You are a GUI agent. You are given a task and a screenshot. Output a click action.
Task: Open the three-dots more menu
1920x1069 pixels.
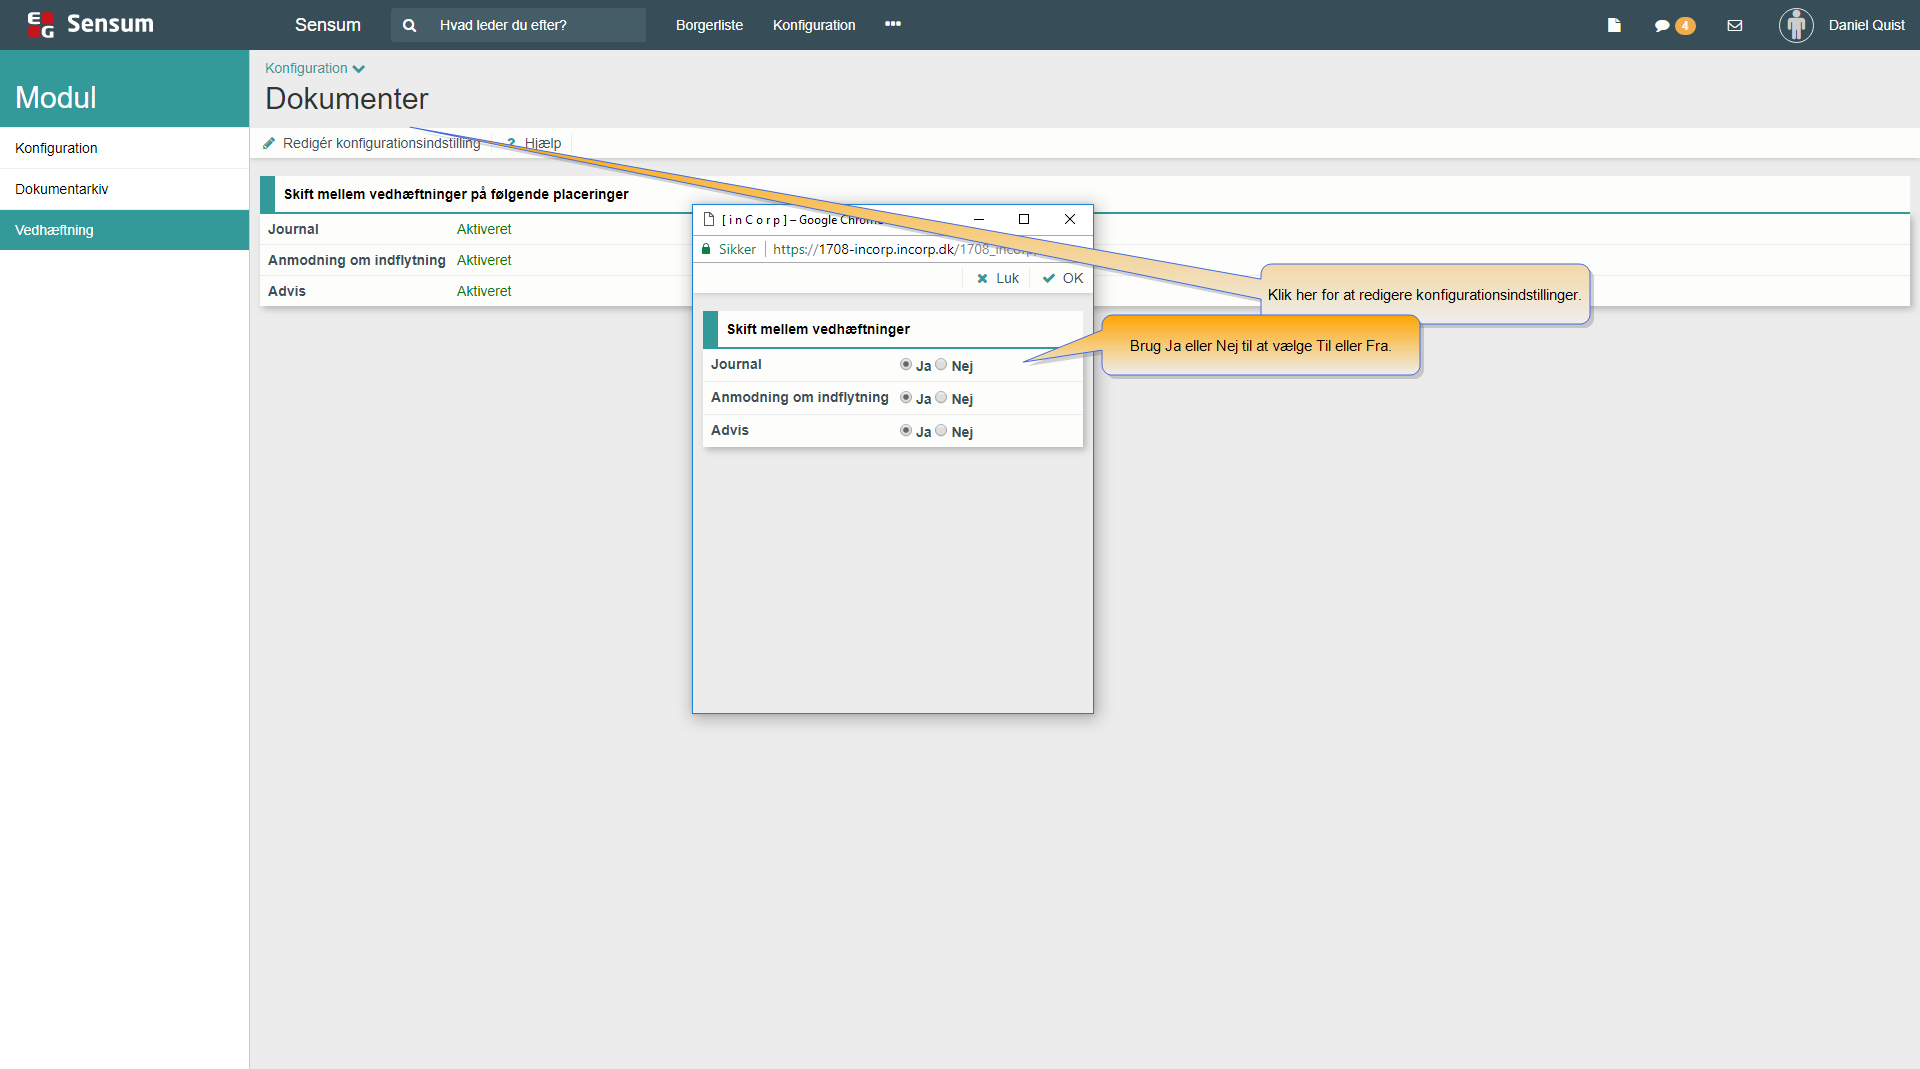[x=893, y=24]
